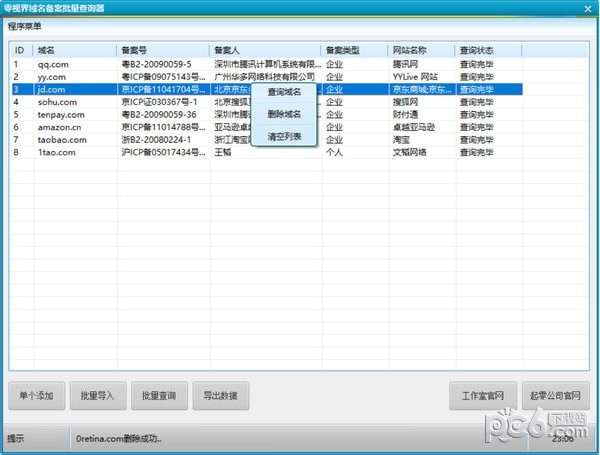600x455 pixels.
Task: Click the 广州华多网络科技有限公司 cell
Action: [265, 77]
